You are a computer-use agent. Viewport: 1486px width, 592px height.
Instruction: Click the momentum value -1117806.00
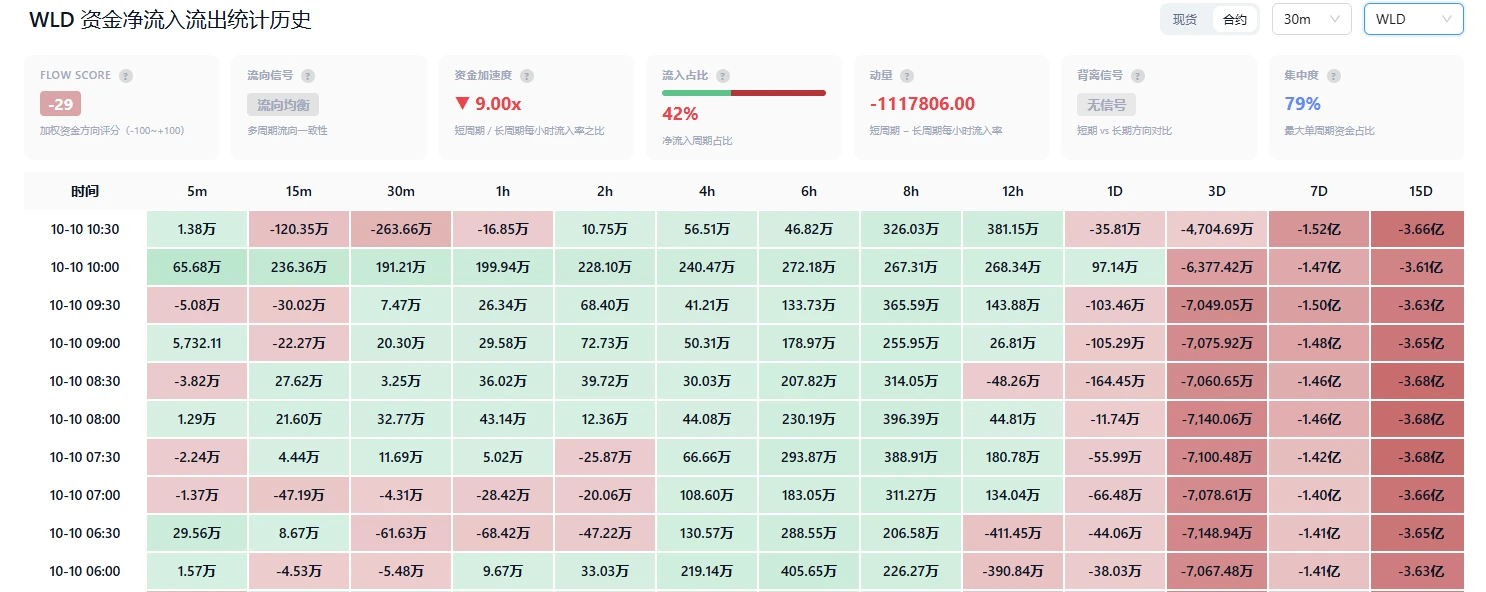click(922, 104)
